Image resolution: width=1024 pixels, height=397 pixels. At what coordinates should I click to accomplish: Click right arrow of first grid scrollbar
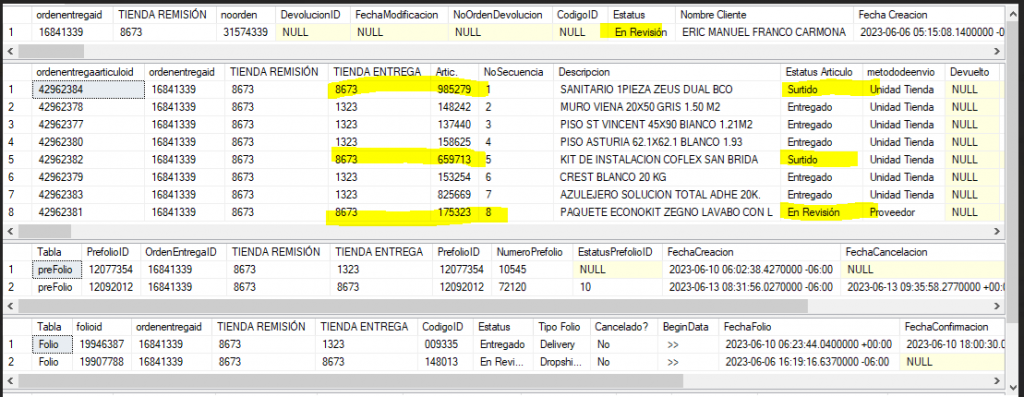pos(997,51)
